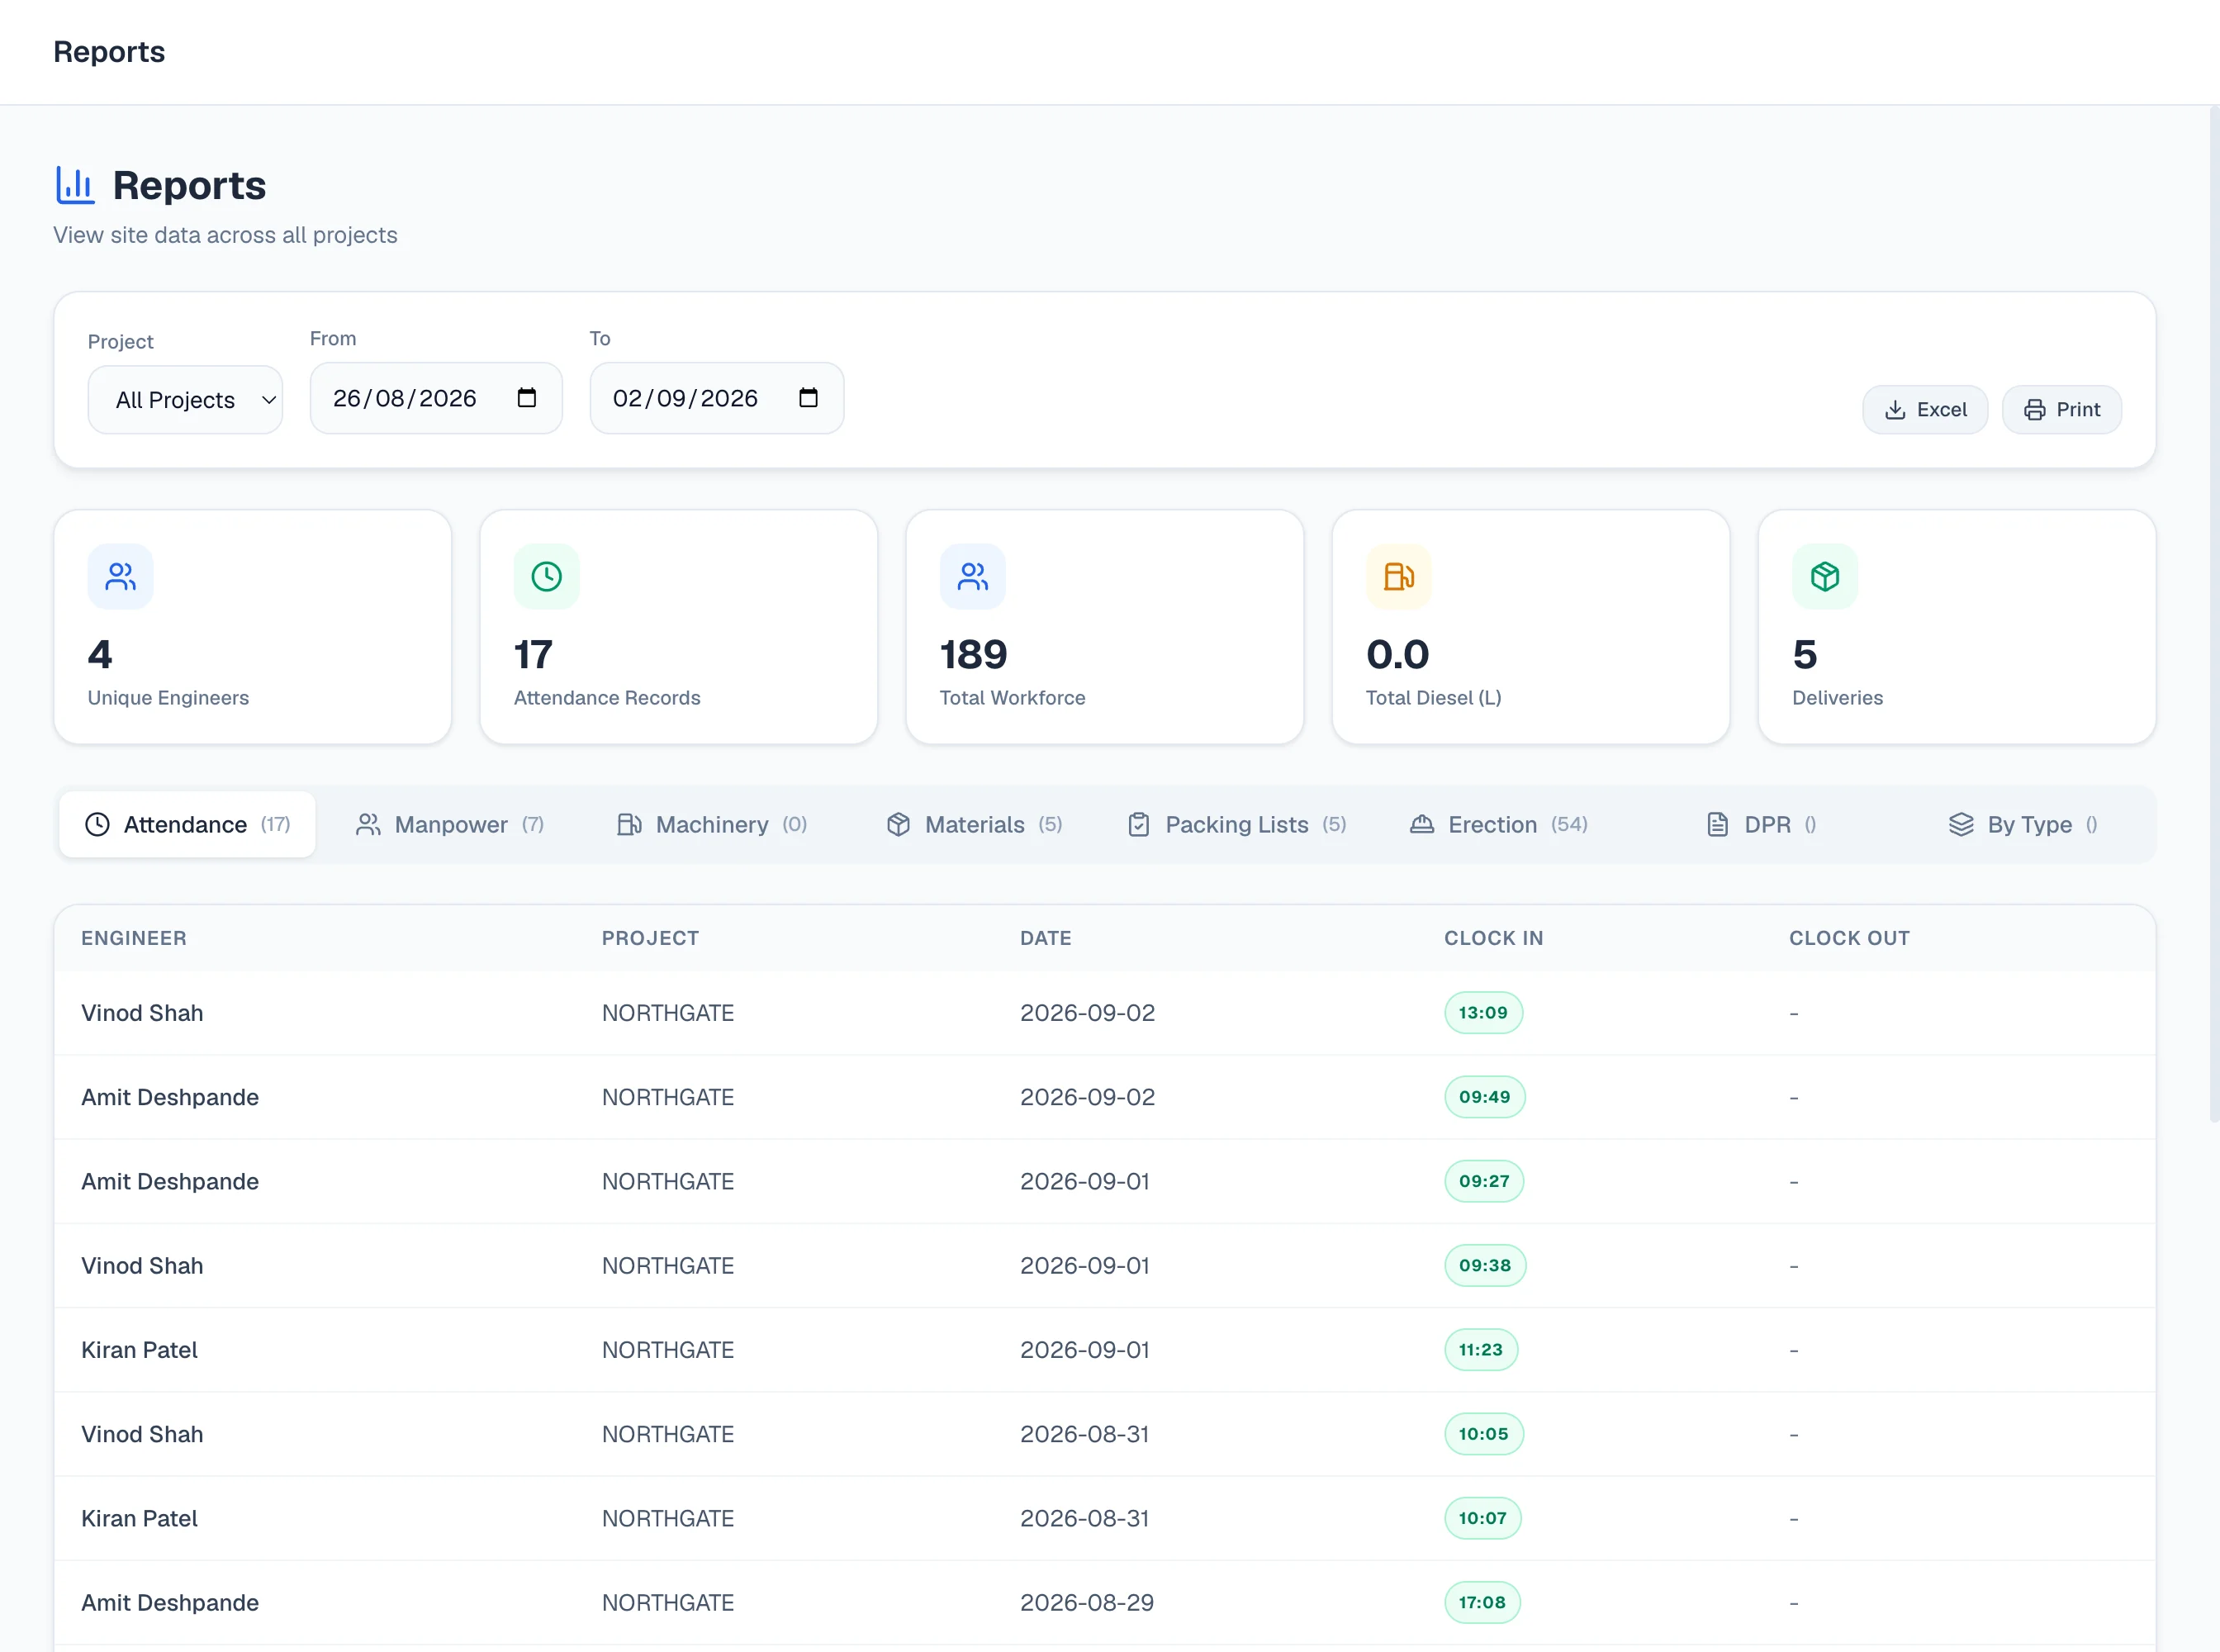Screen dimensions: 2220x1652
Task: Click Amit Deshpande in the 2026-08-29 row
Action: [x=170, y=1603]
